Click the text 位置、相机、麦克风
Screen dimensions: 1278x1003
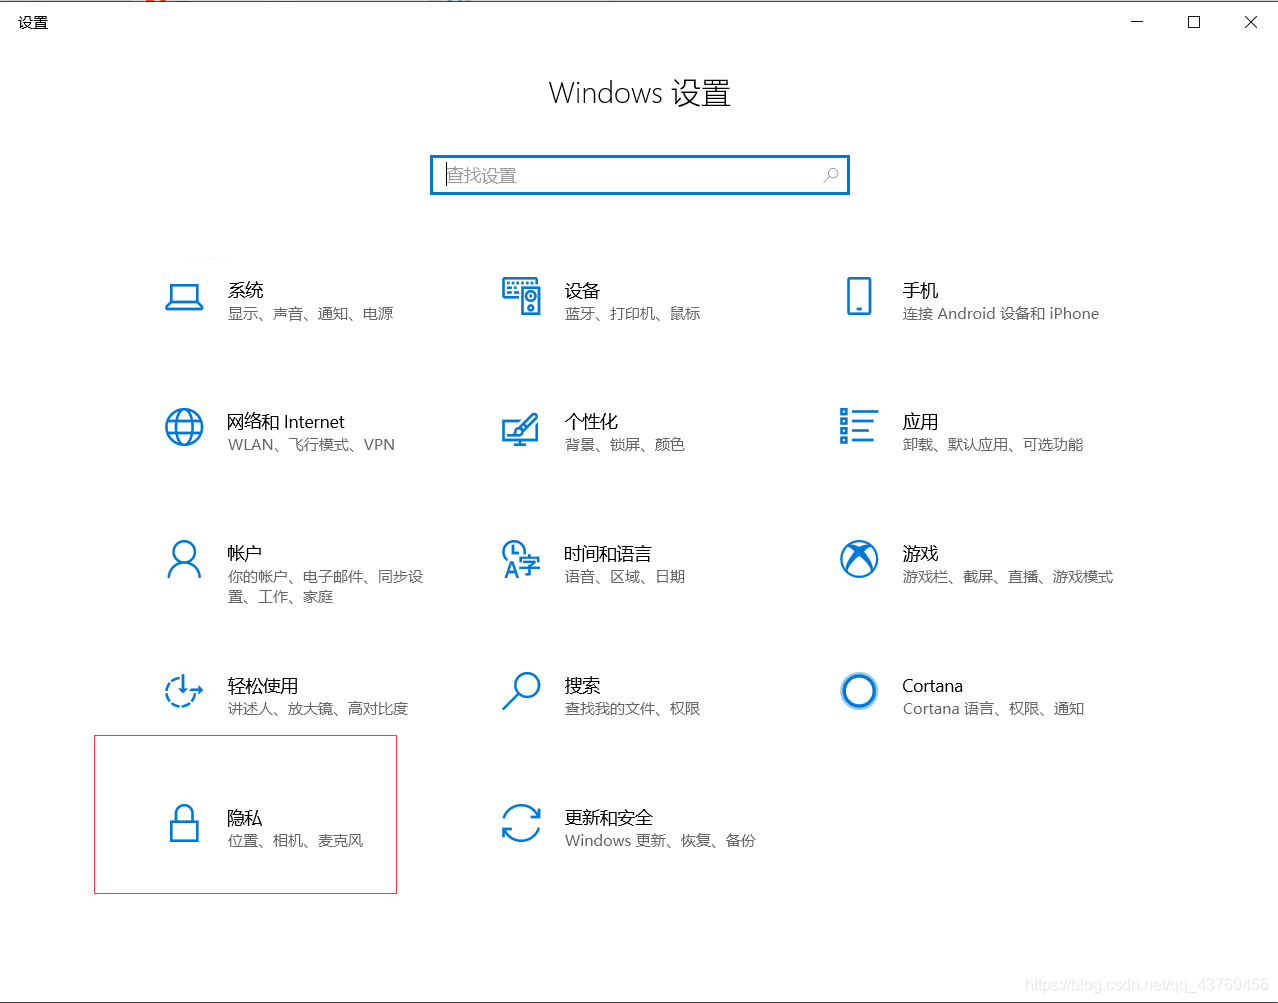click(x=295, y=841)
